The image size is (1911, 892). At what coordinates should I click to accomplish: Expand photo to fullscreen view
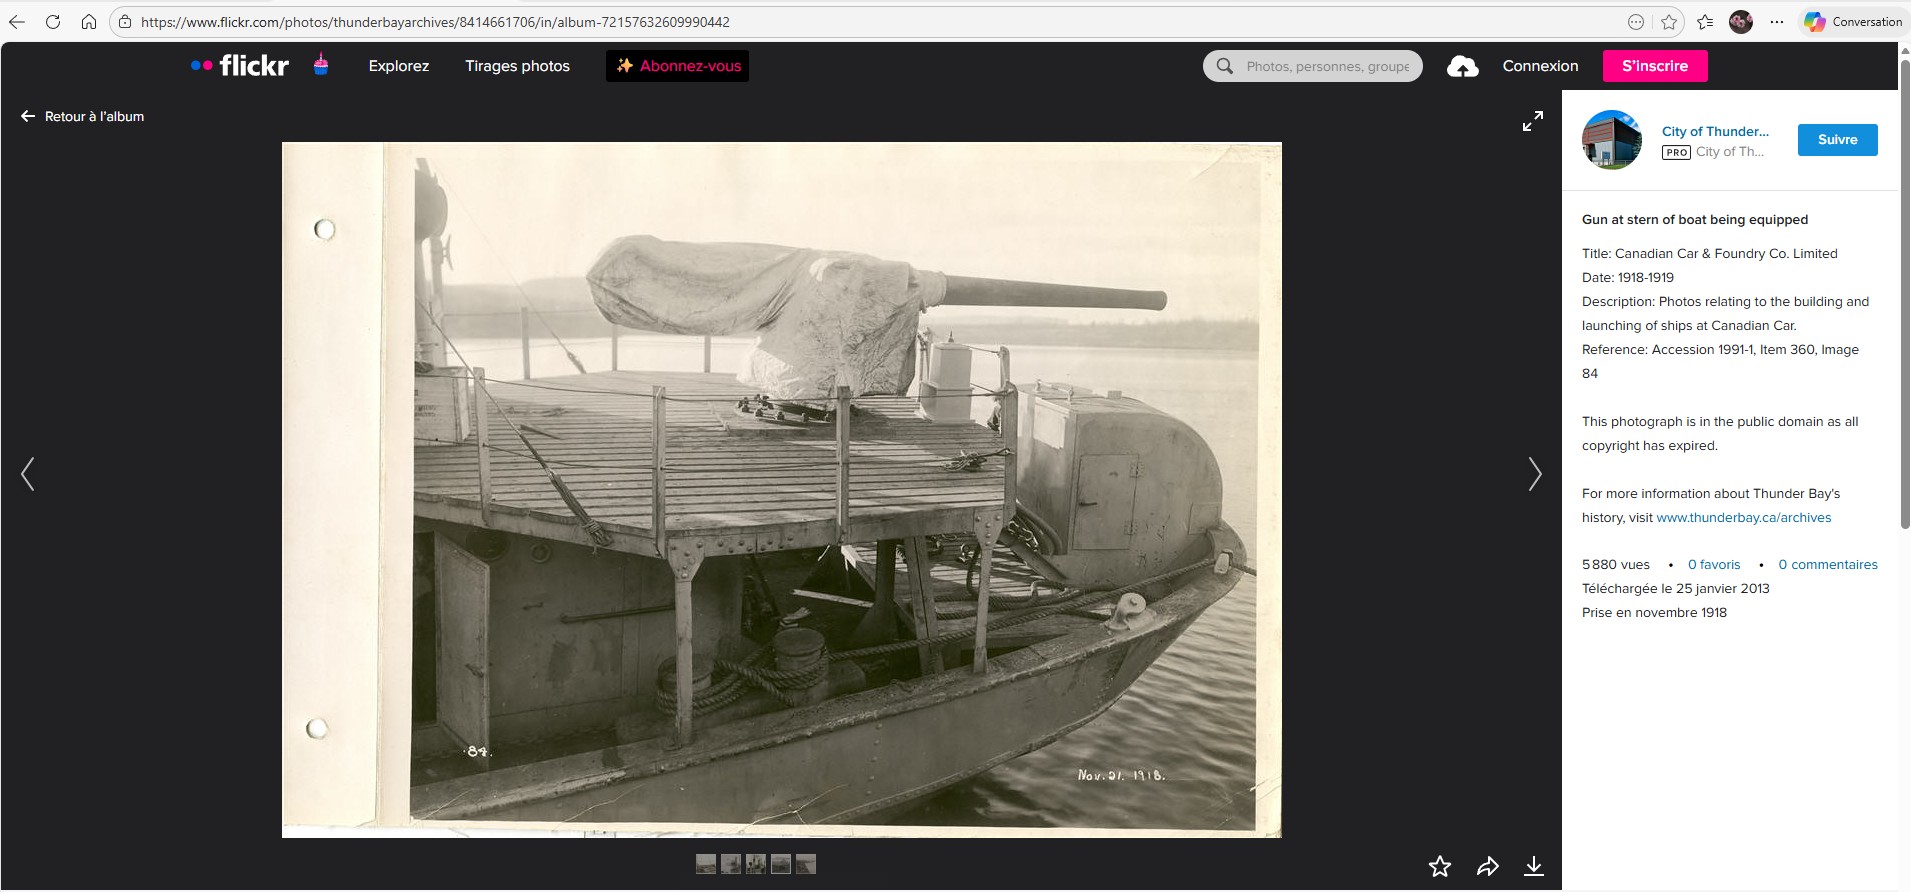1532,122
